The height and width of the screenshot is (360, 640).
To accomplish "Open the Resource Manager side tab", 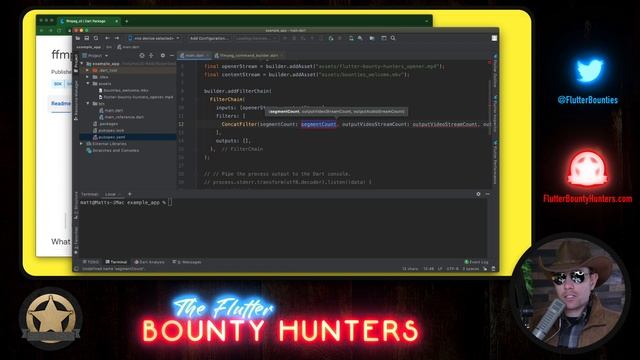I will pyautogui.click(x=76, y=100).
